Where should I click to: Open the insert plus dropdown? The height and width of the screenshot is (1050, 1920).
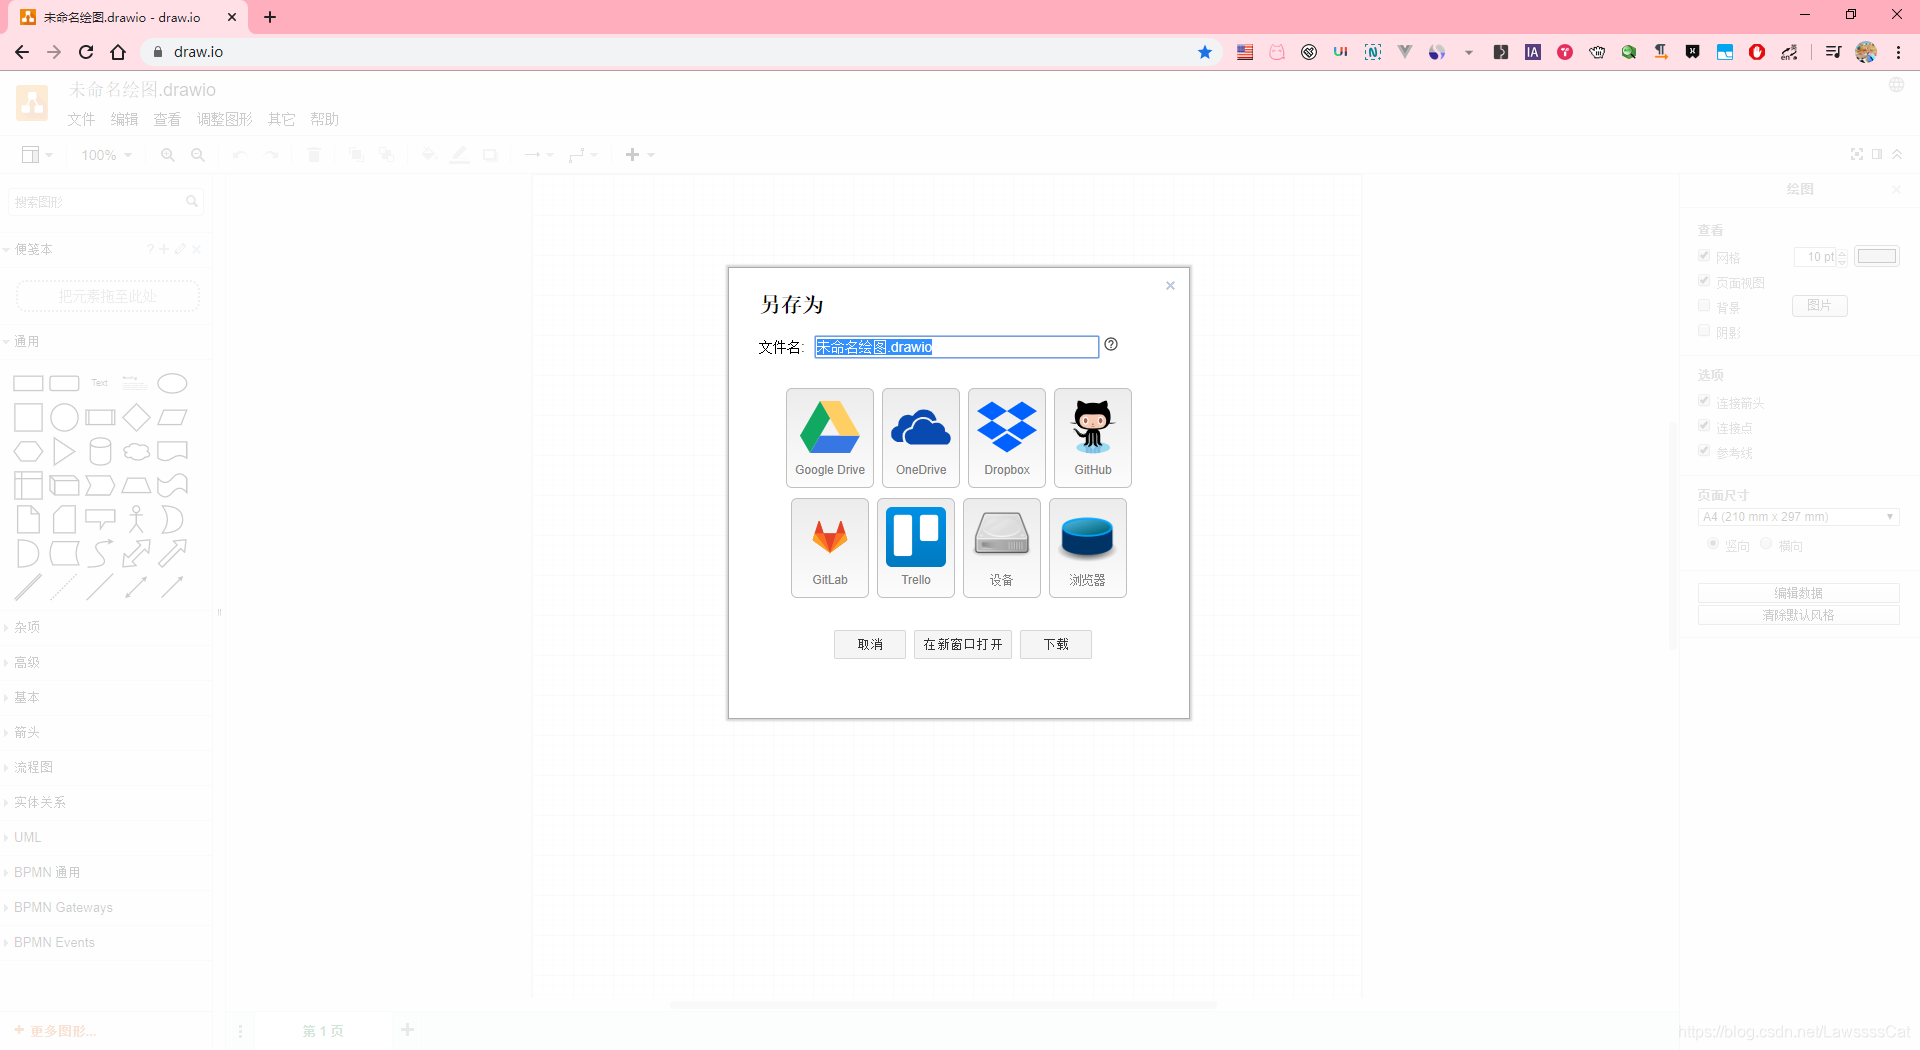[x=640, y=155]
